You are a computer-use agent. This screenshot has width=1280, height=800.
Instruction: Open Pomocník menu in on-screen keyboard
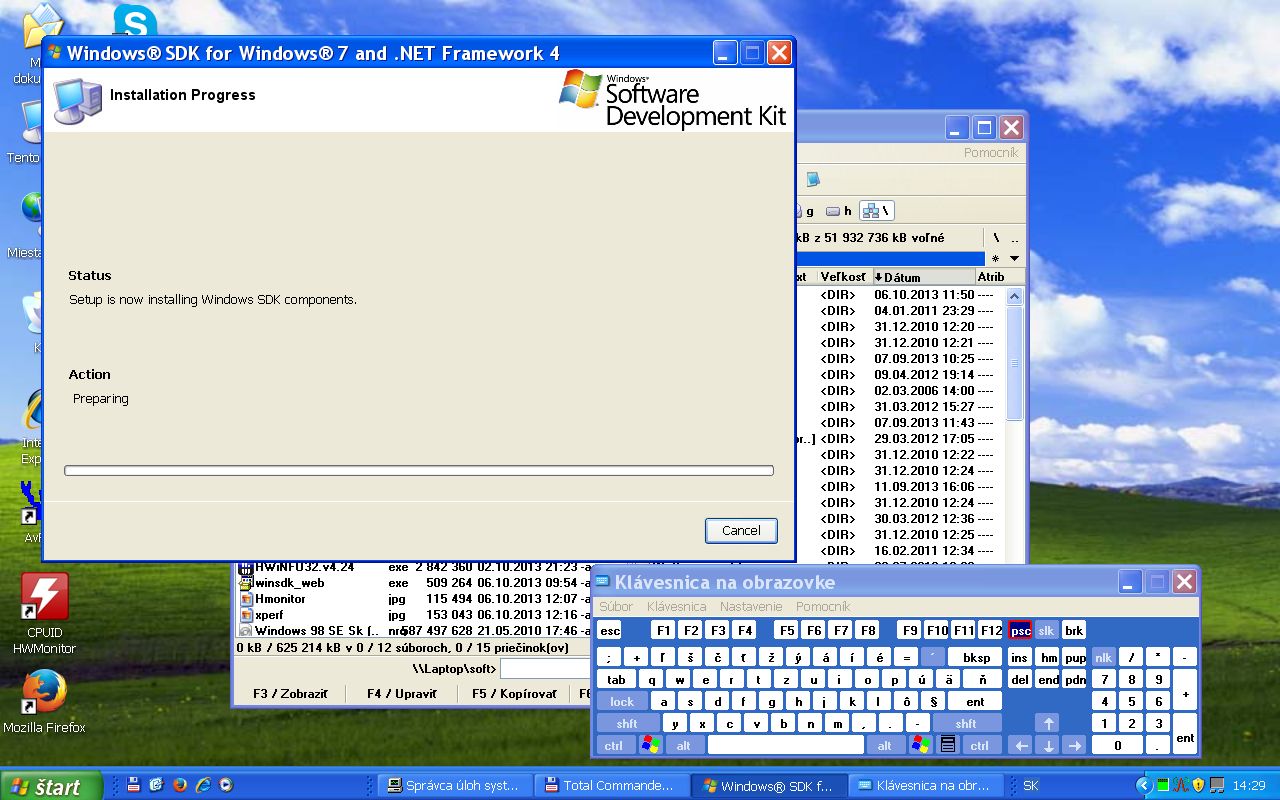pos(823,606)
